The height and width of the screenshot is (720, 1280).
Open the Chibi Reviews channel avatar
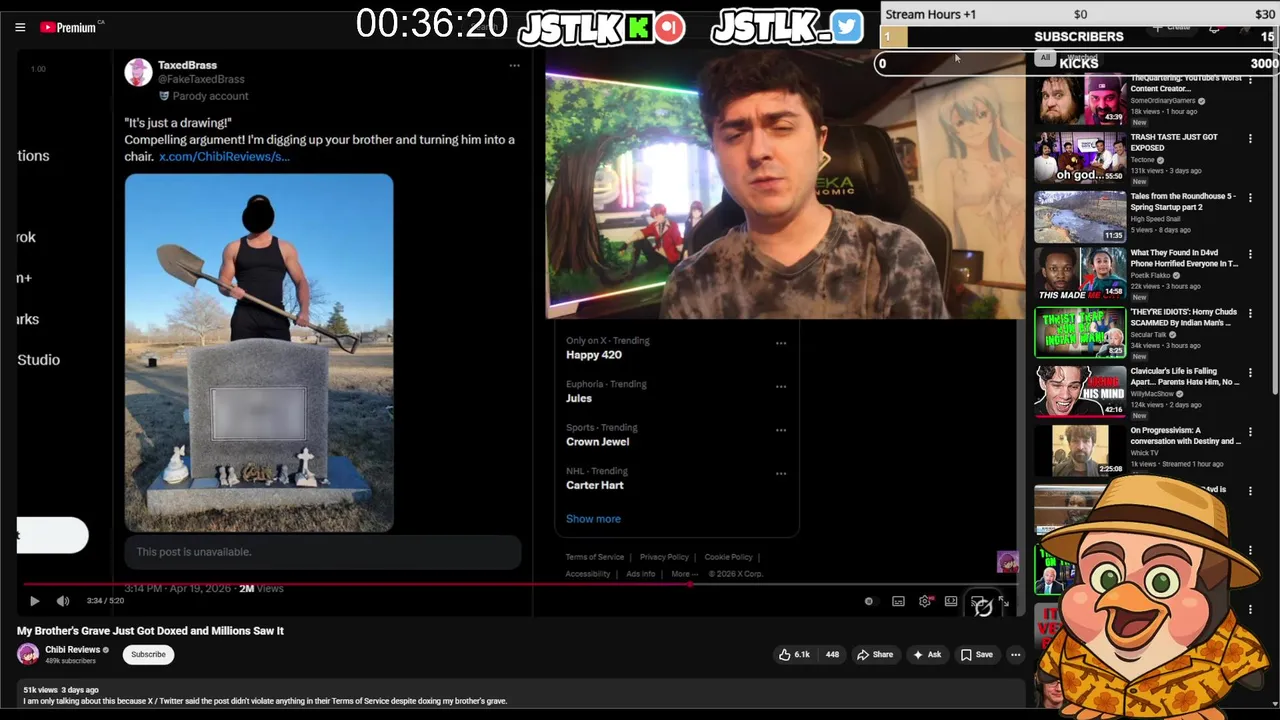click(x=28, y=654)
